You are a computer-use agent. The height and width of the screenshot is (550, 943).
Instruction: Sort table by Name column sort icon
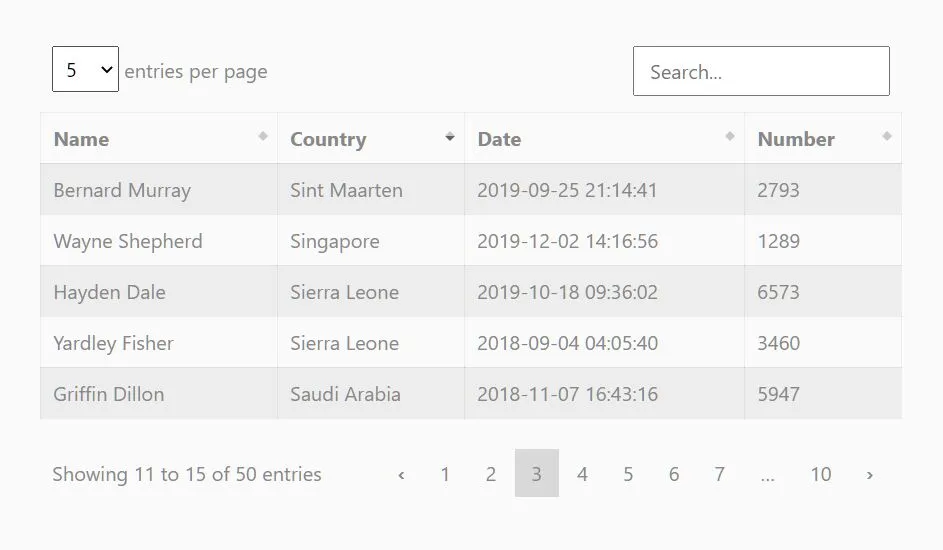click(263, 136)
